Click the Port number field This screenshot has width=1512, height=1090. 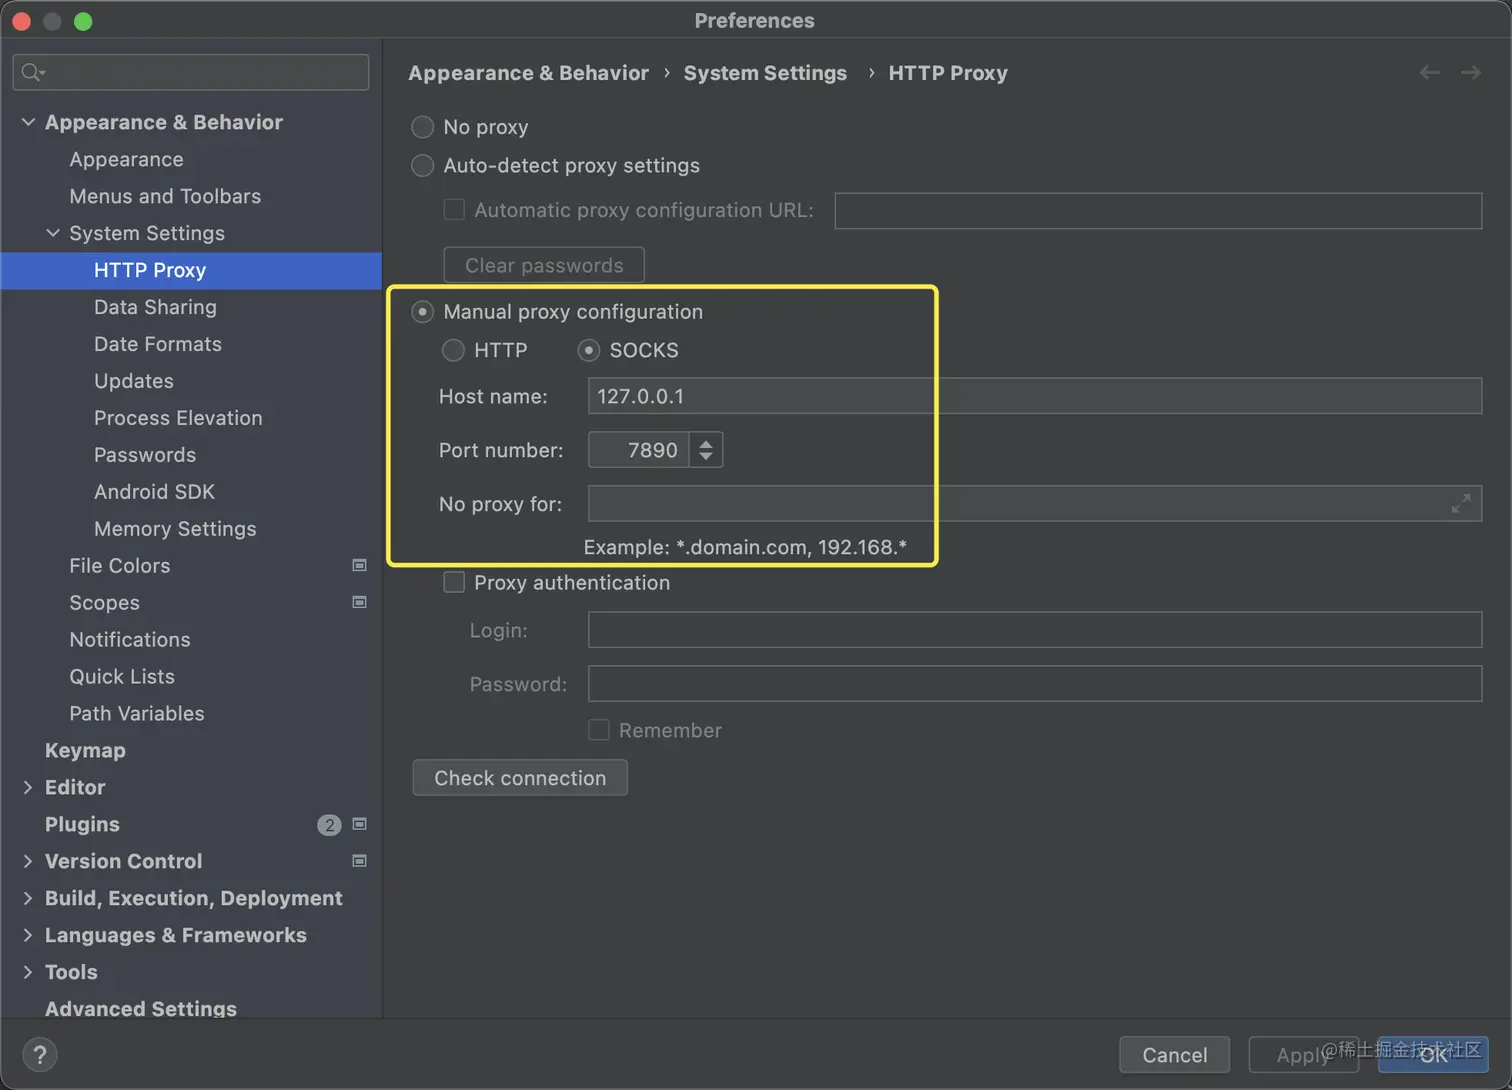[x=638, y=450]
